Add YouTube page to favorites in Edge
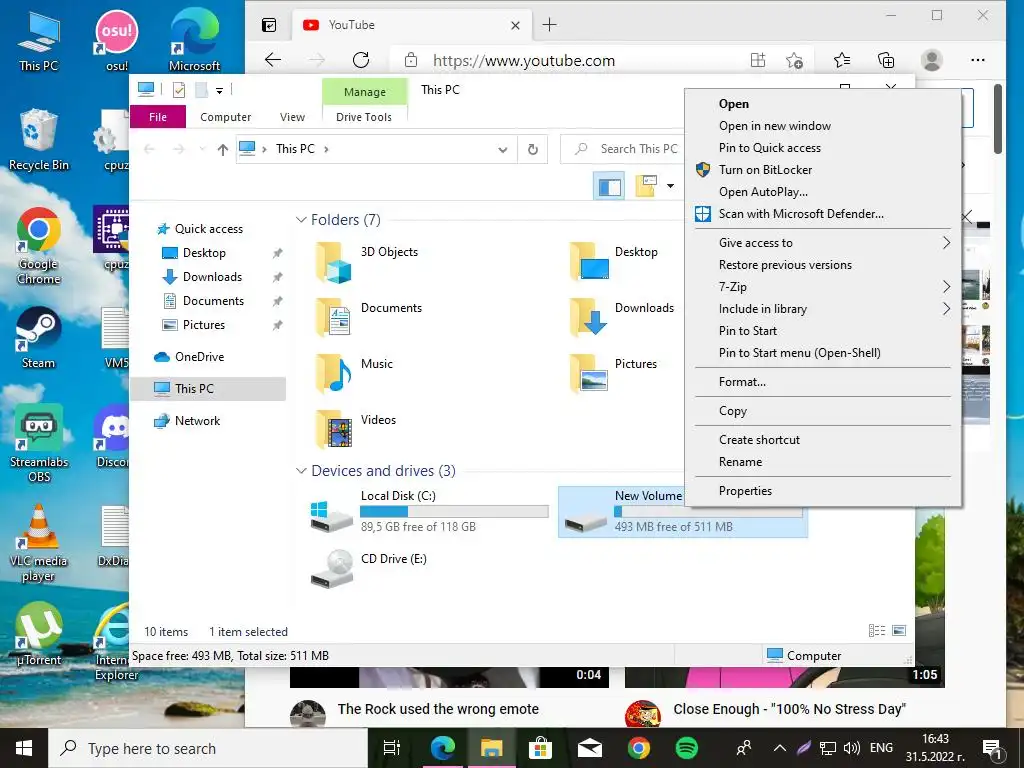 click(794, 61)
